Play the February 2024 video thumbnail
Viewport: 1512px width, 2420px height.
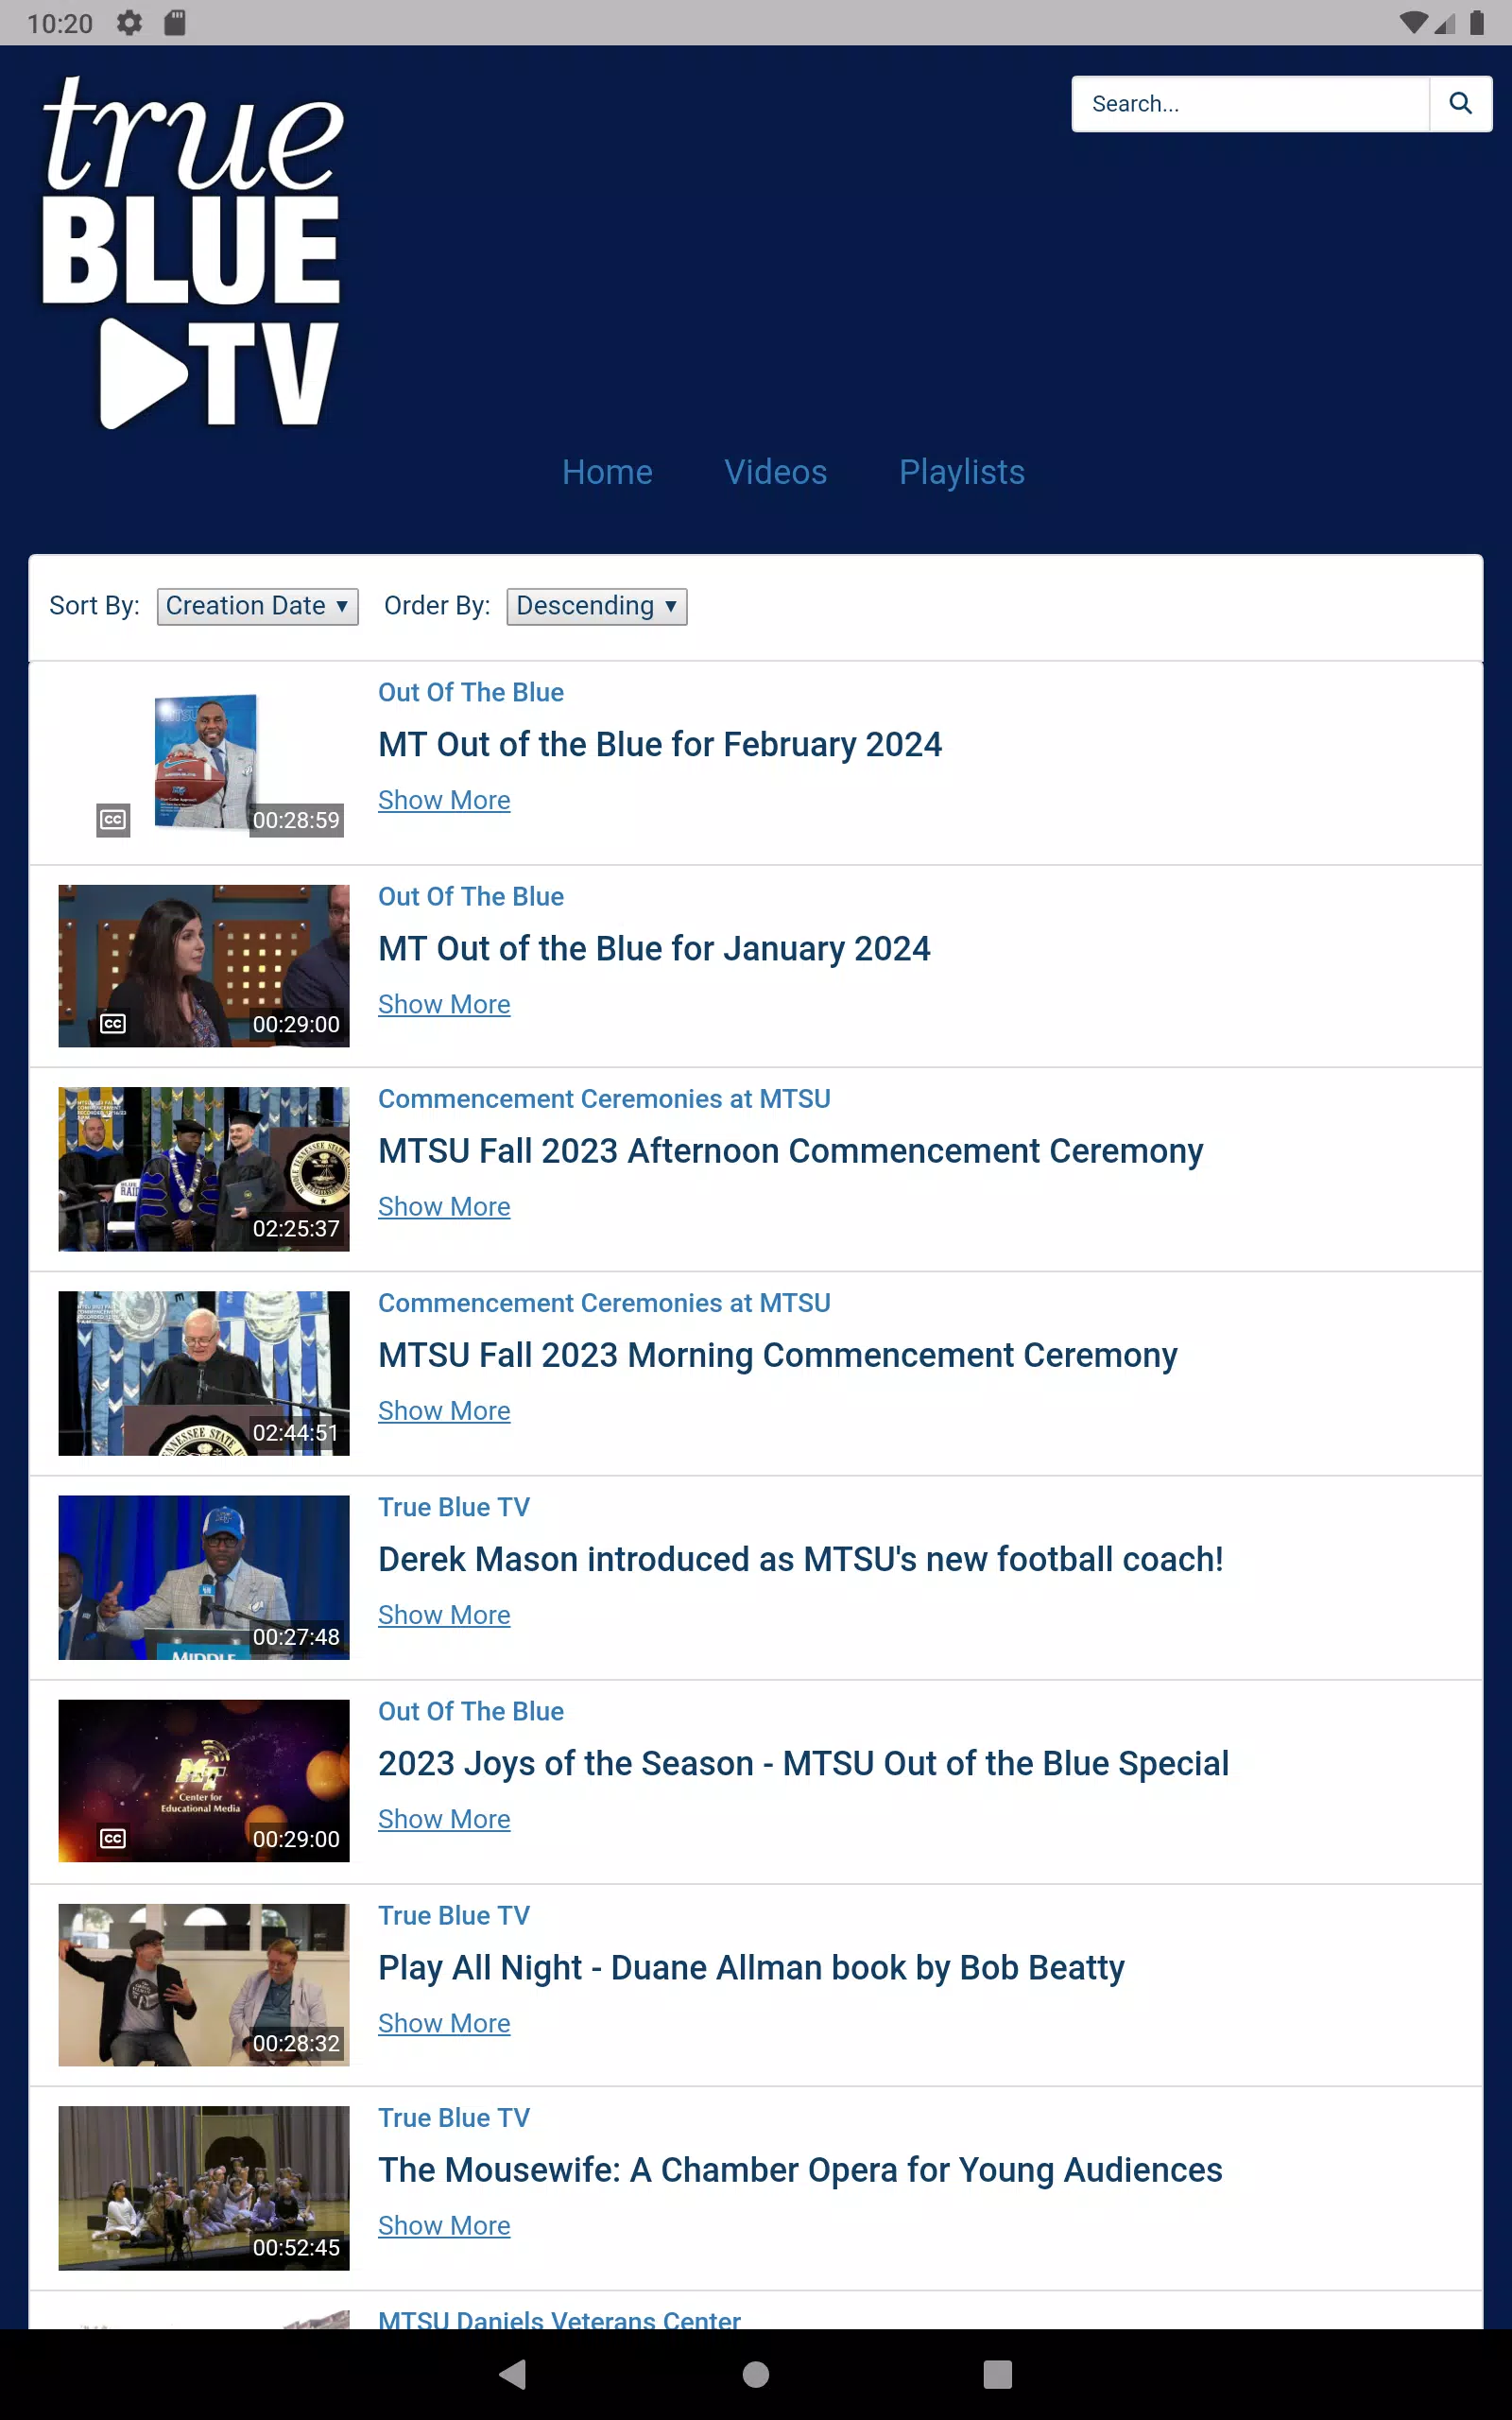(204, 762)
